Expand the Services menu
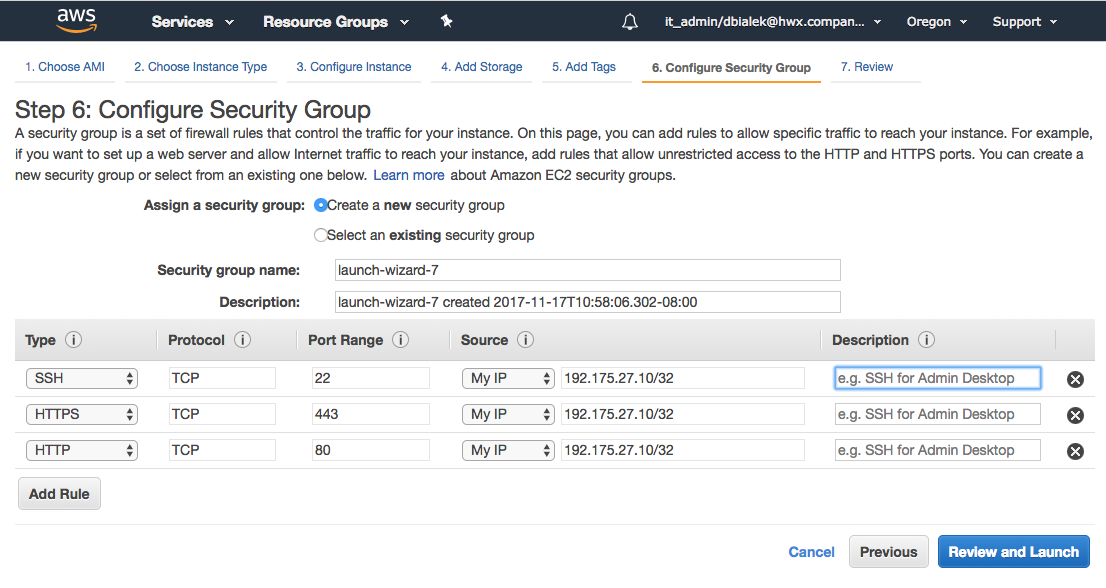1106x588 pixels. pyautogui.click(x=192, y=22)
